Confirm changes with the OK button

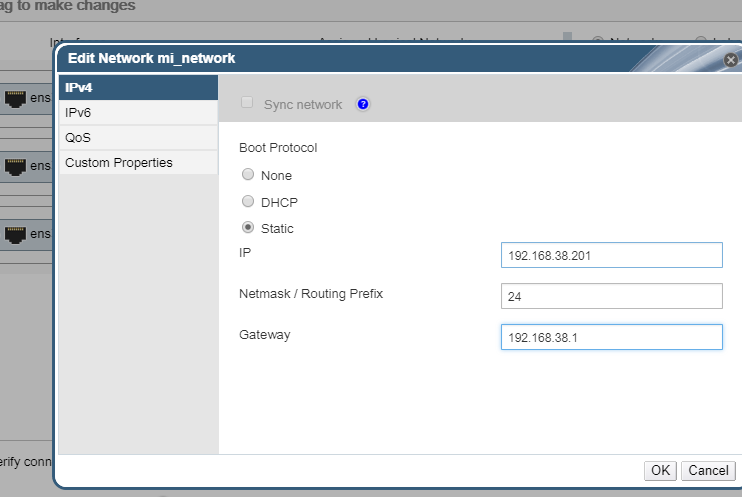pyautogui.click(x=660, y=470)
